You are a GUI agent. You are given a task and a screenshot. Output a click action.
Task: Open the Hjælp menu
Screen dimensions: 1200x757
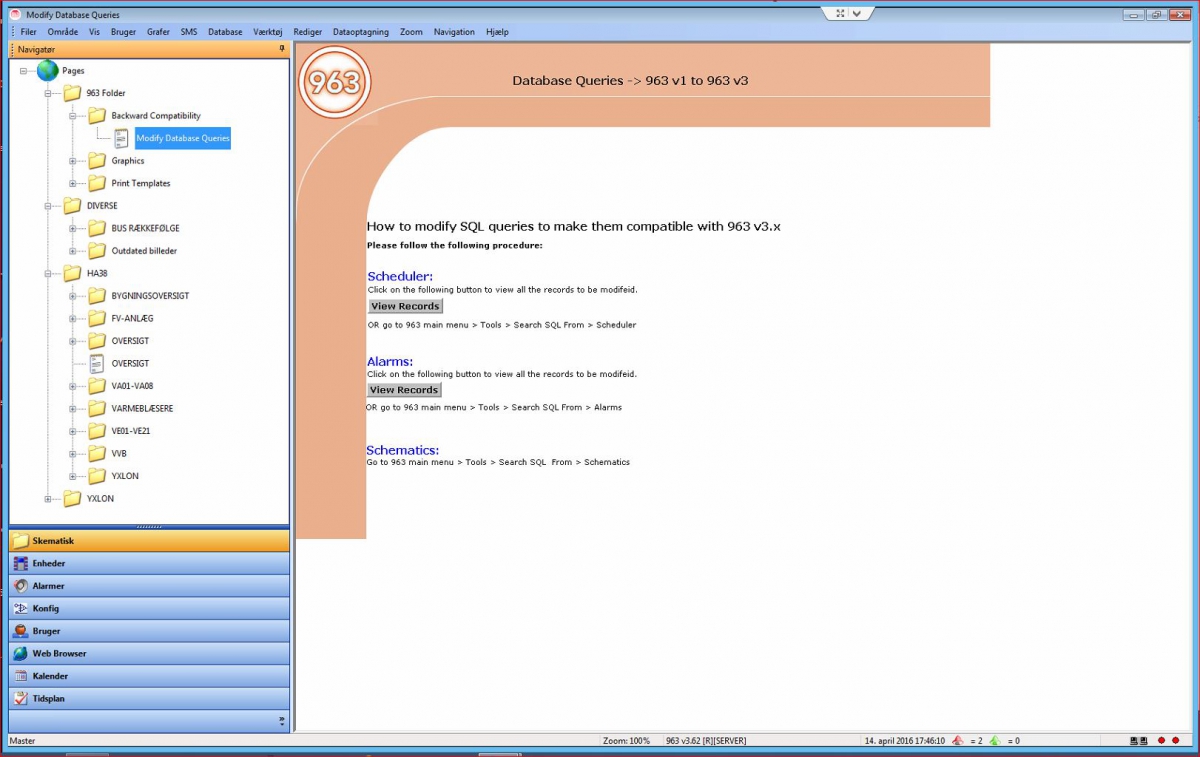click(x=497, y=32)
